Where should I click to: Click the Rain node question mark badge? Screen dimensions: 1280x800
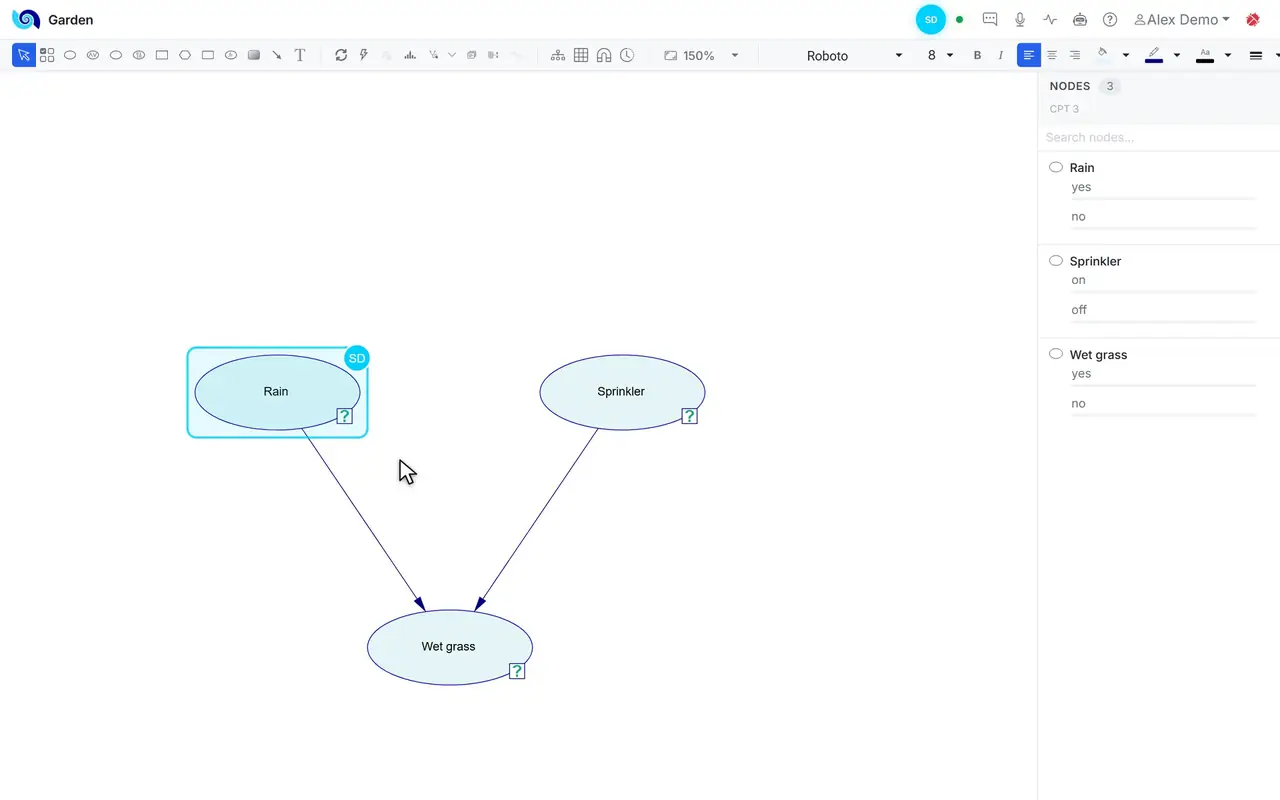[x=344, y=416]
